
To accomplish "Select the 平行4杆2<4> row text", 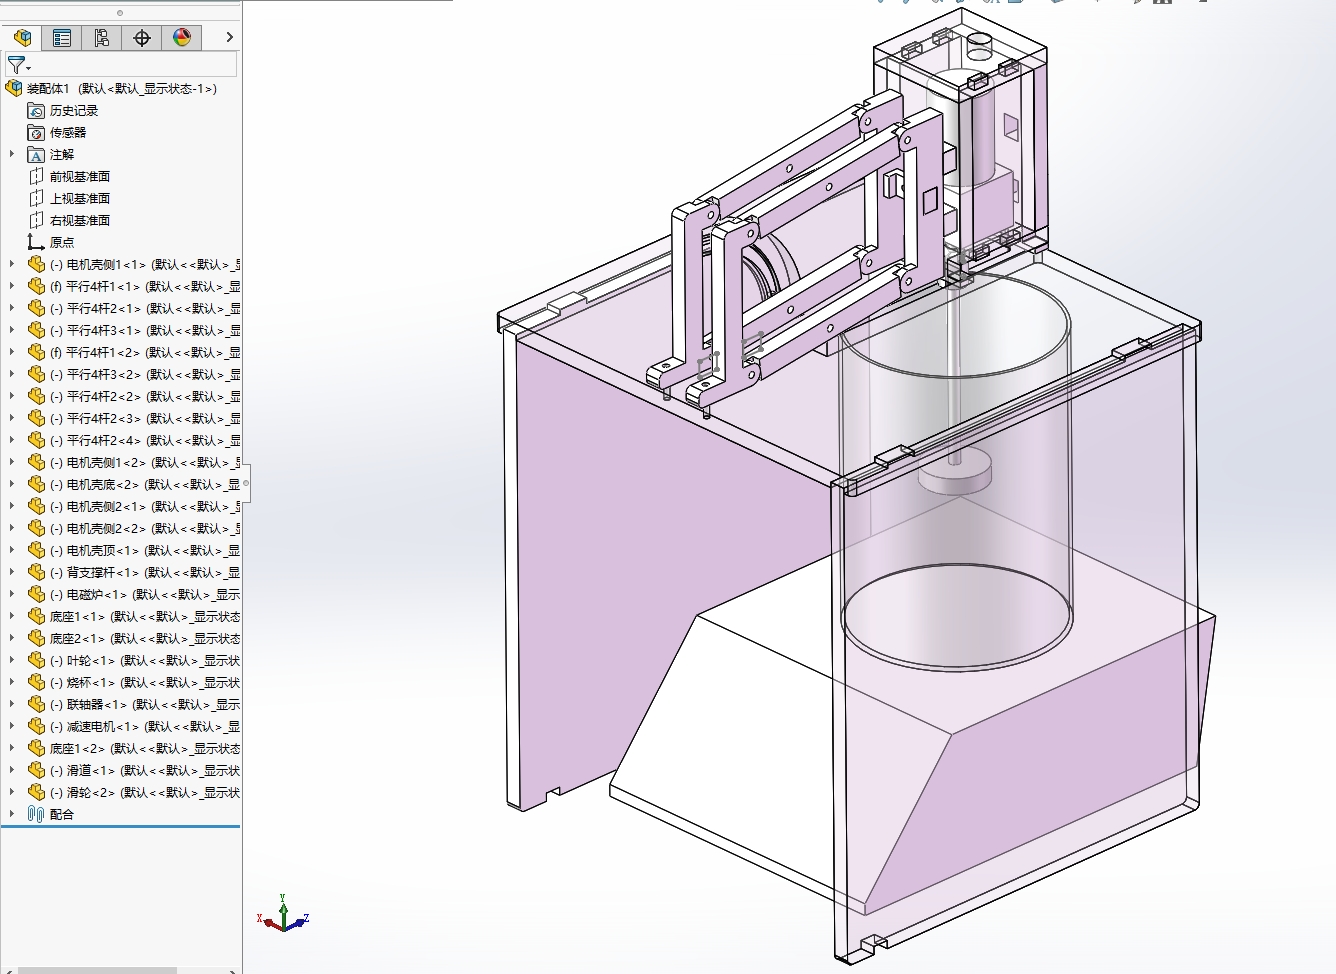I will (145, 440).
